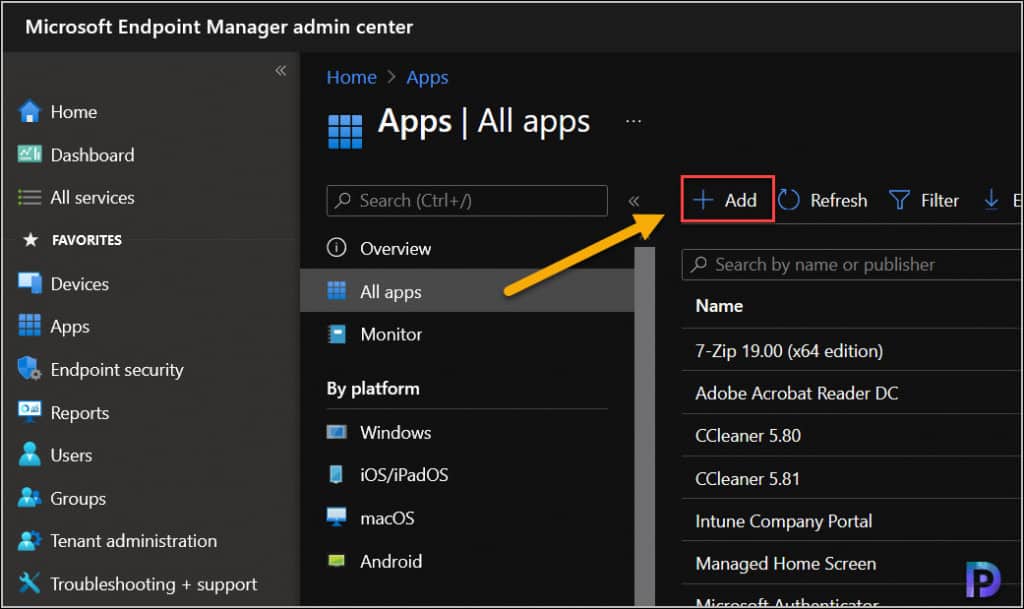Click the Home breadcrumb link
The height and width of the screenshot is (609, 1024).
[351, 77]
